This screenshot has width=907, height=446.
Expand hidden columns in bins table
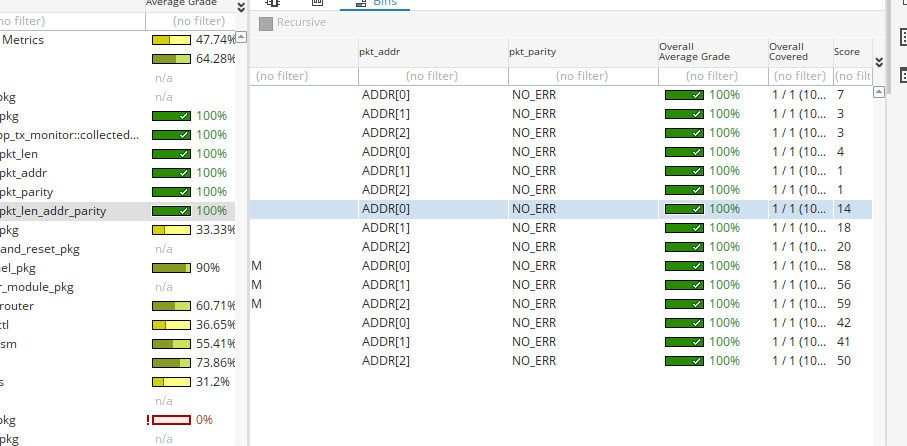point(879,62)
